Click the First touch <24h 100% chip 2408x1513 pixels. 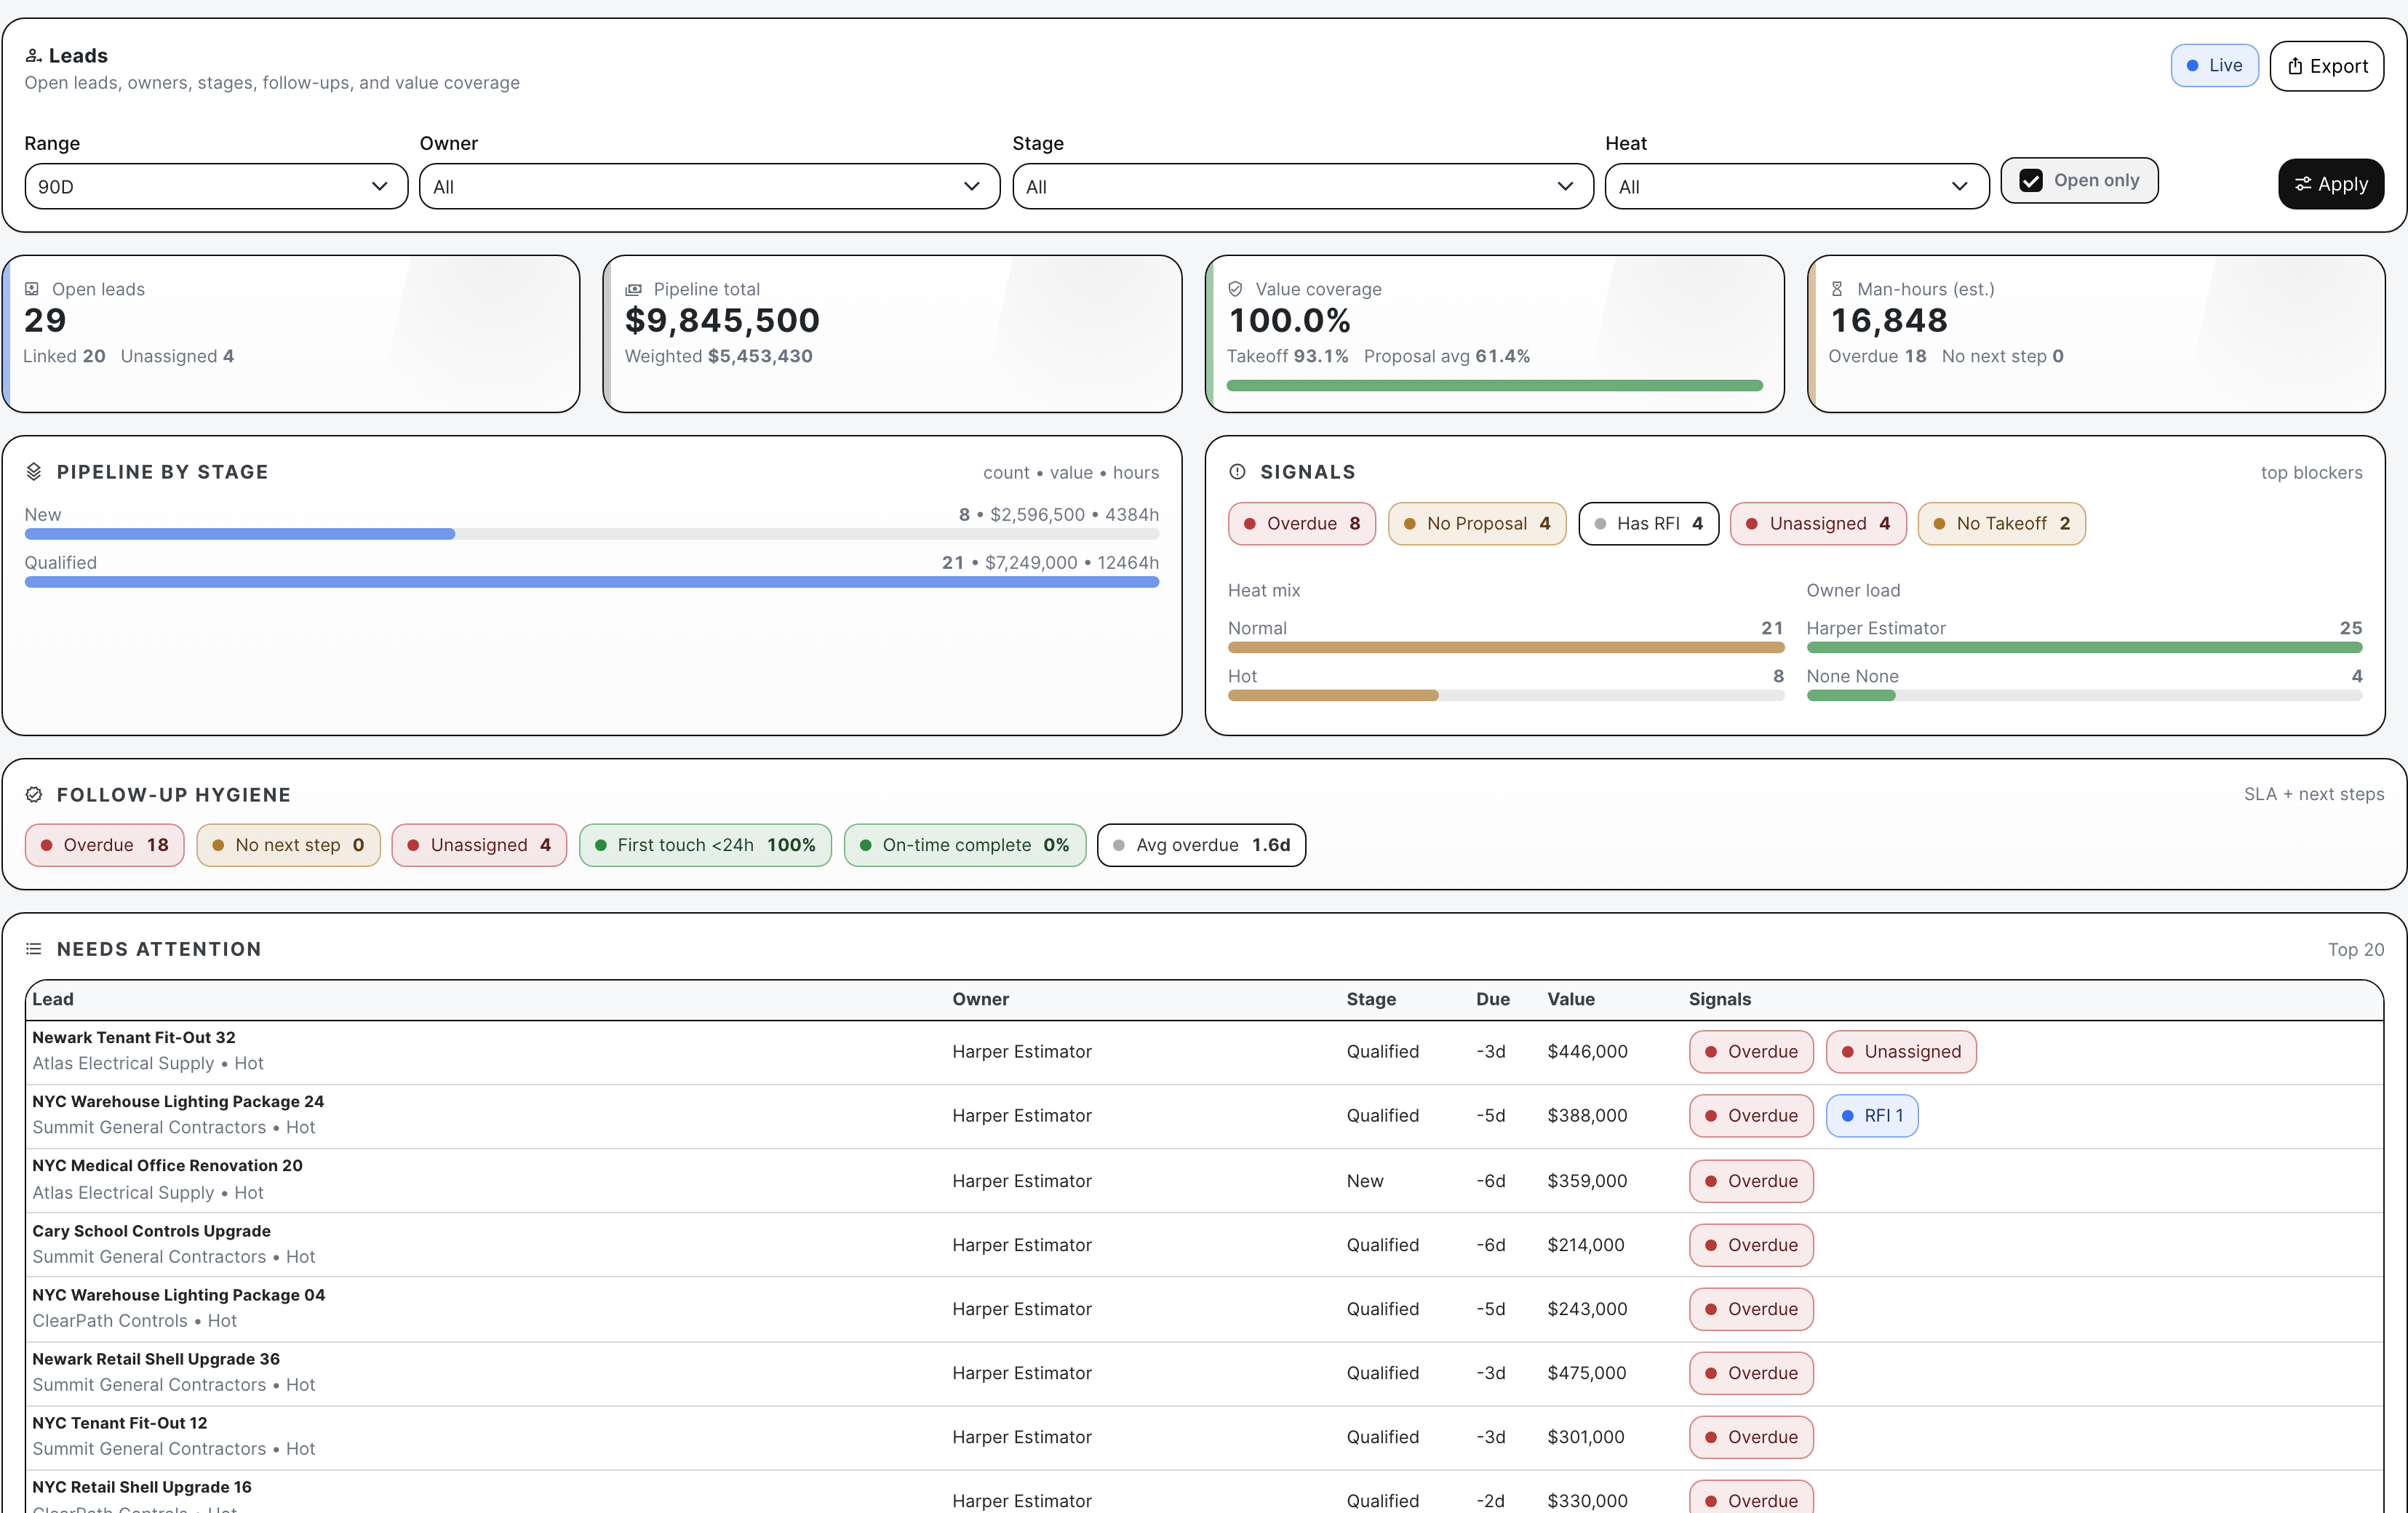pyautogui.click(x=705, y=846)
